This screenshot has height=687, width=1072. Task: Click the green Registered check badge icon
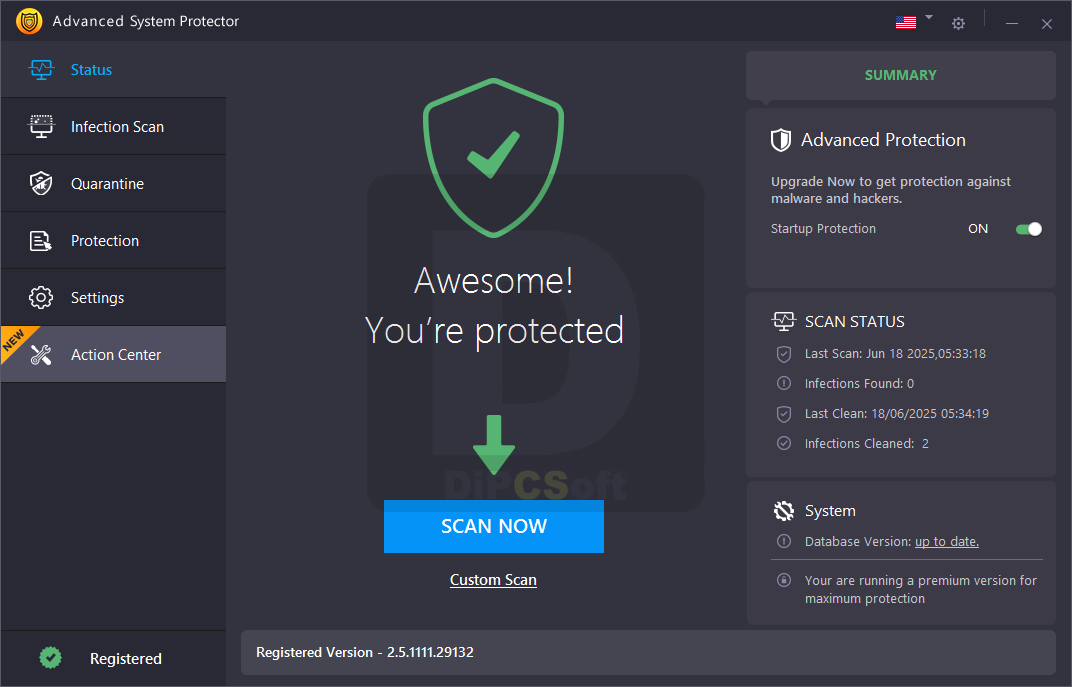[x=51, y=658]
